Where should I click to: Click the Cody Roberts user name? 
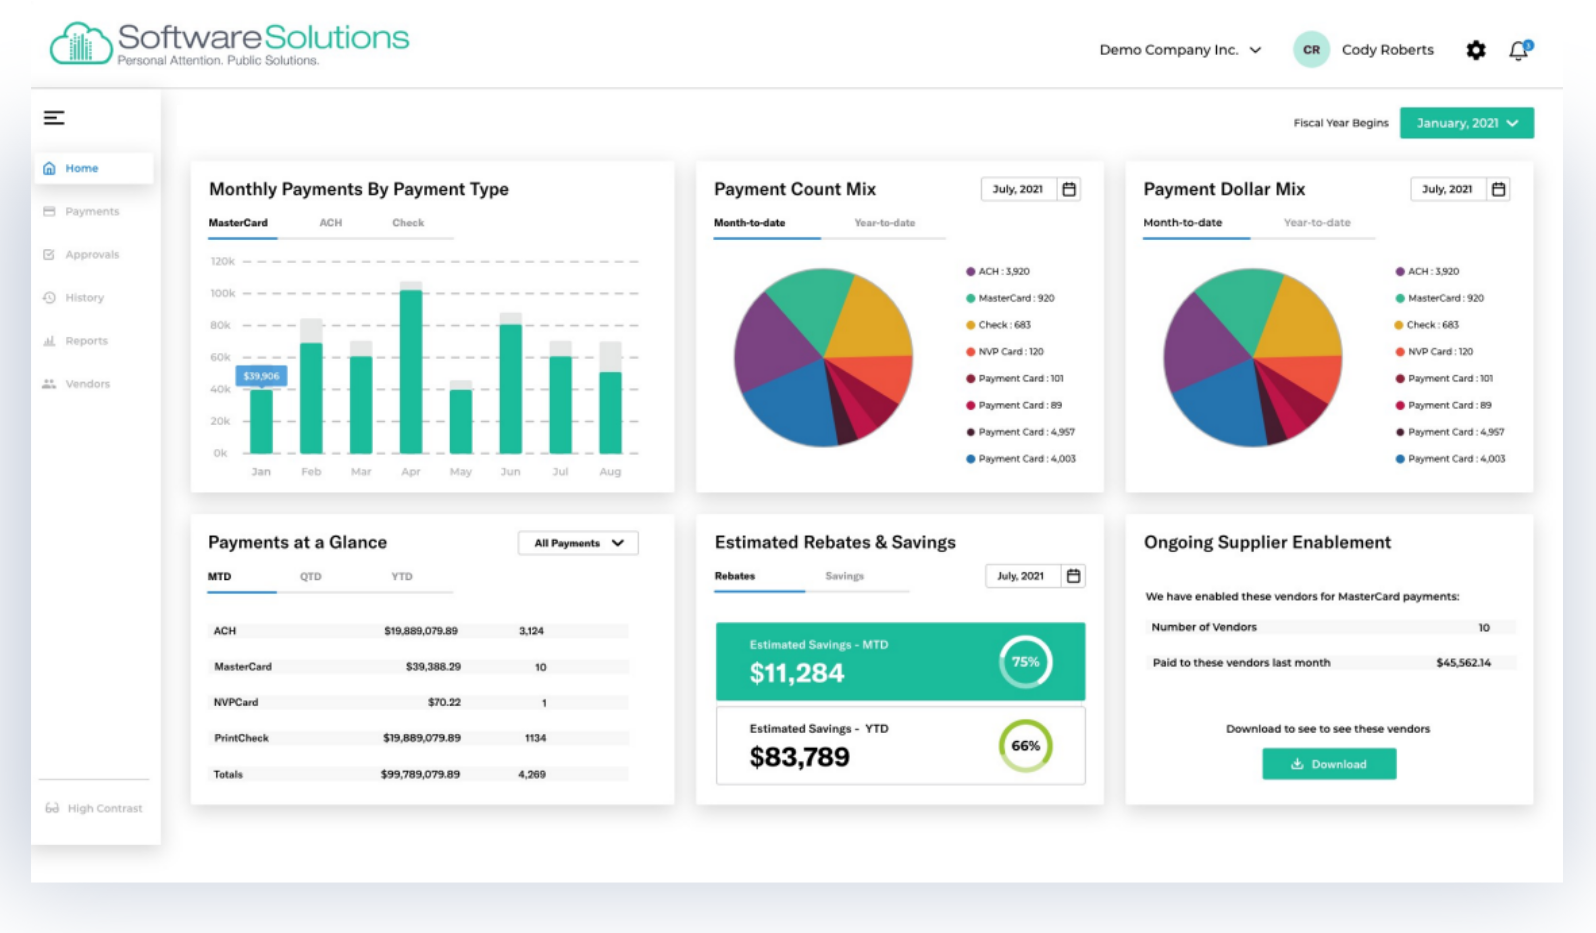click(1388, 50)
